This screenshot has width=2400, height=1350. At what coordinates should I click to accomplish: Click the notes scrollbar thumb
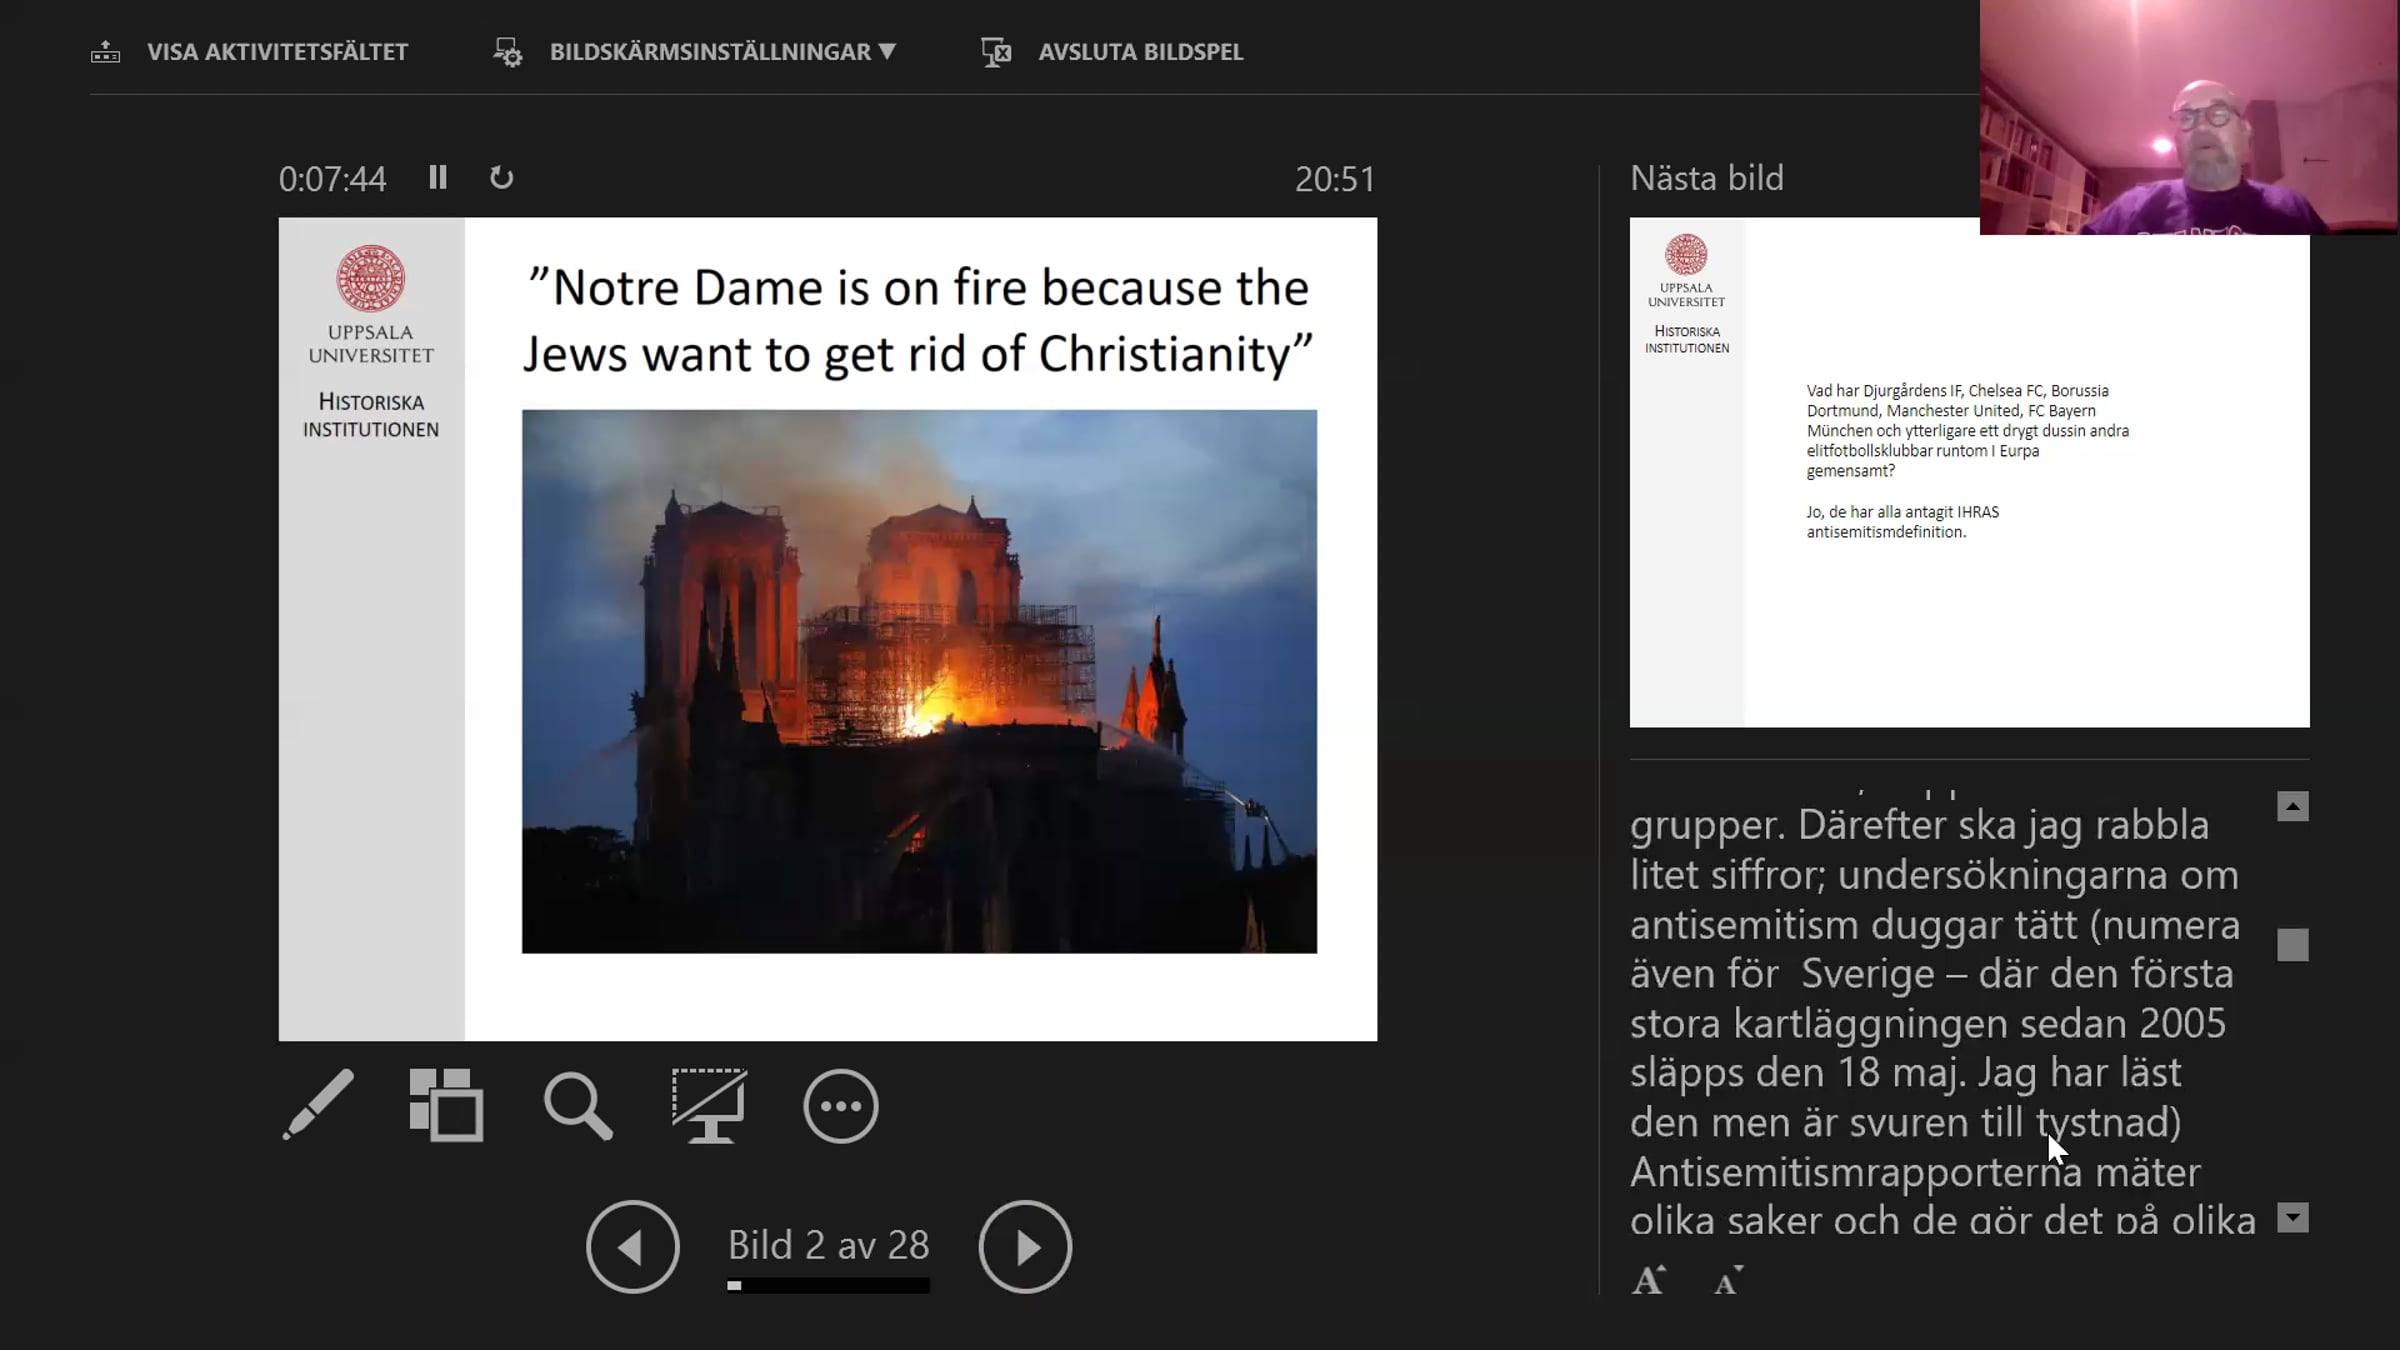tap(2292, 945)
